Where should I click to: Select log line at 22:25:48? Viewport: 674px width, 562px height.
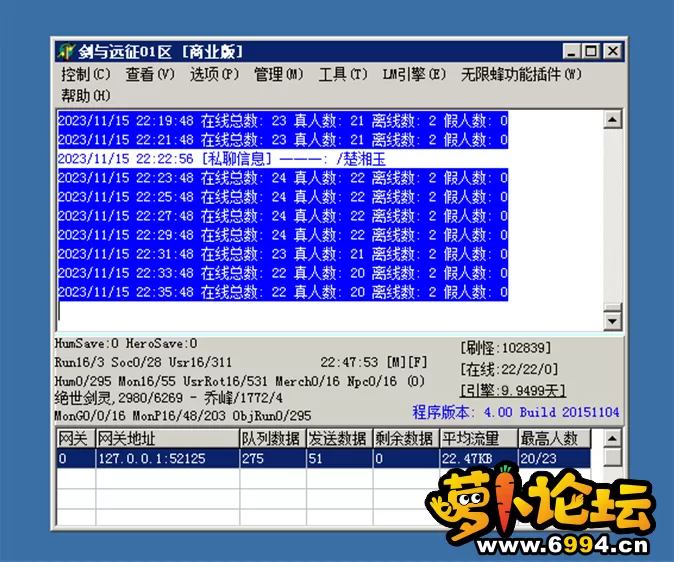click(x=283, y=197)
